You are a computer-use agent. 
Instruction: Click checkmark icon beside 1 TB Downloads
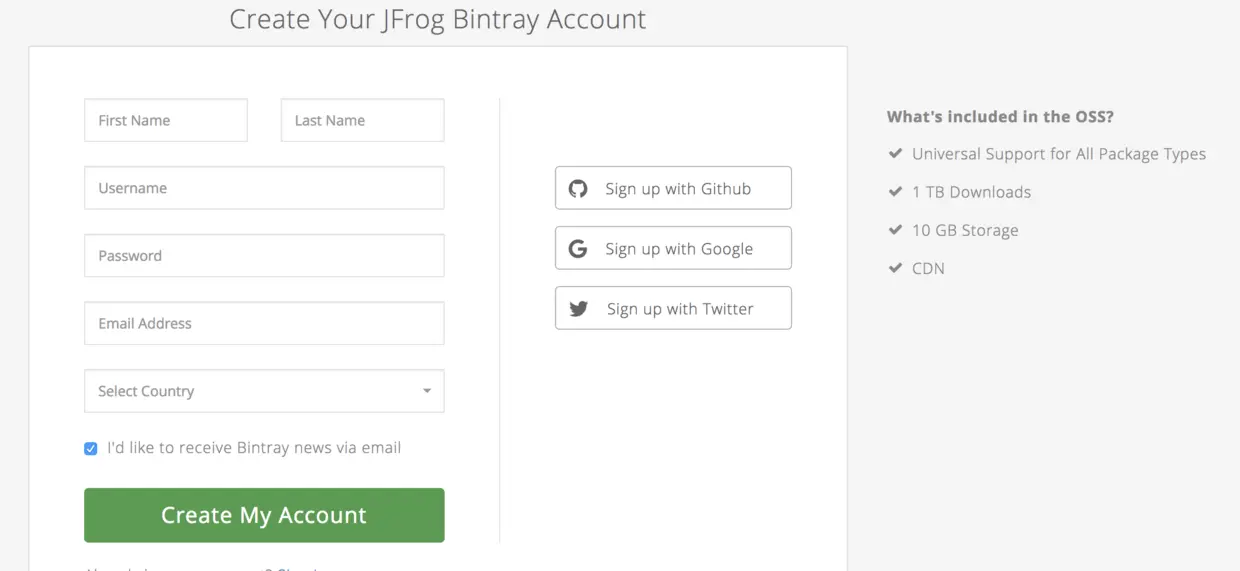point(895,192)
